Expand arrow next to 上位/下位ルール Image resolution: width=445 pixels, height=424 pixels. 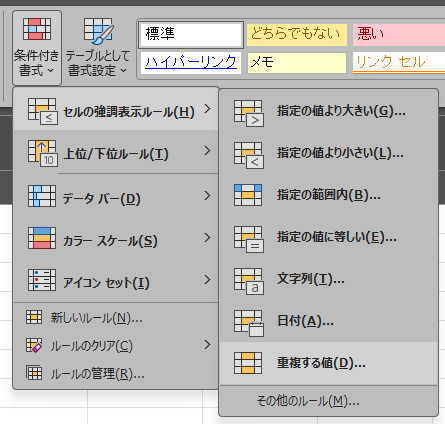pyautogui.click(x=207, y=151)
